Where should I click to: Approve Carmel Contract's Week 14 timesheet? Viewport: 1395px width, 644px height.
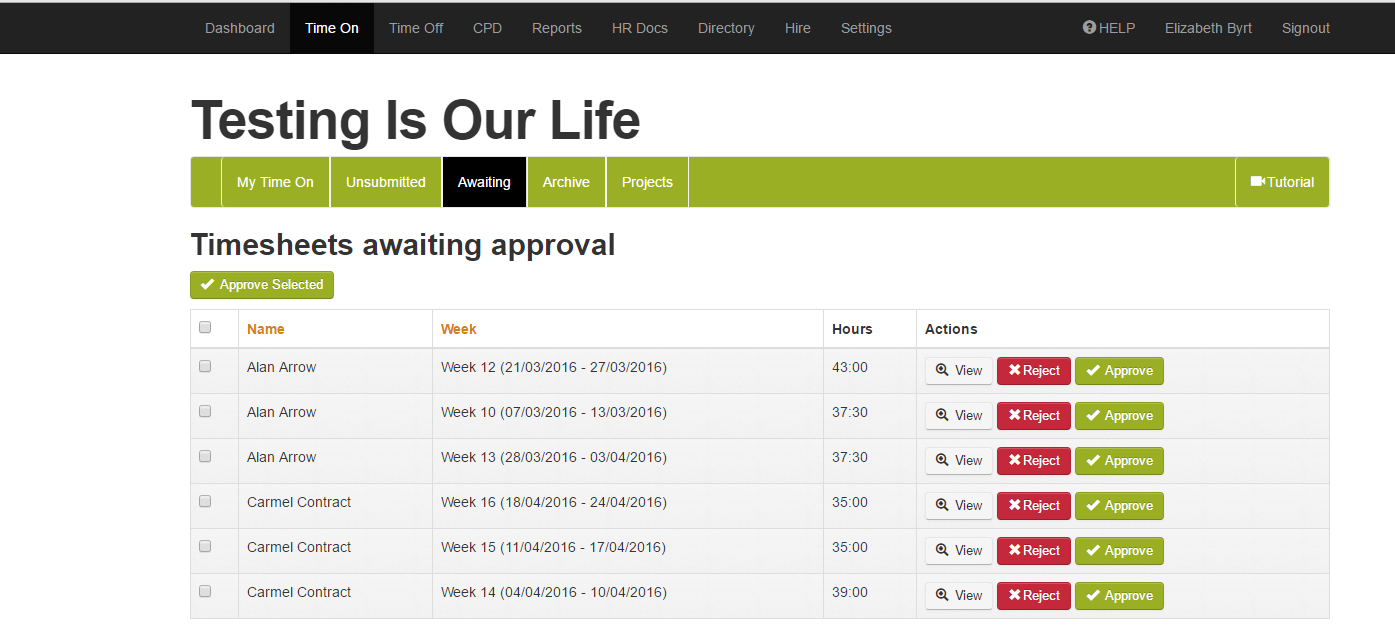1118,596
